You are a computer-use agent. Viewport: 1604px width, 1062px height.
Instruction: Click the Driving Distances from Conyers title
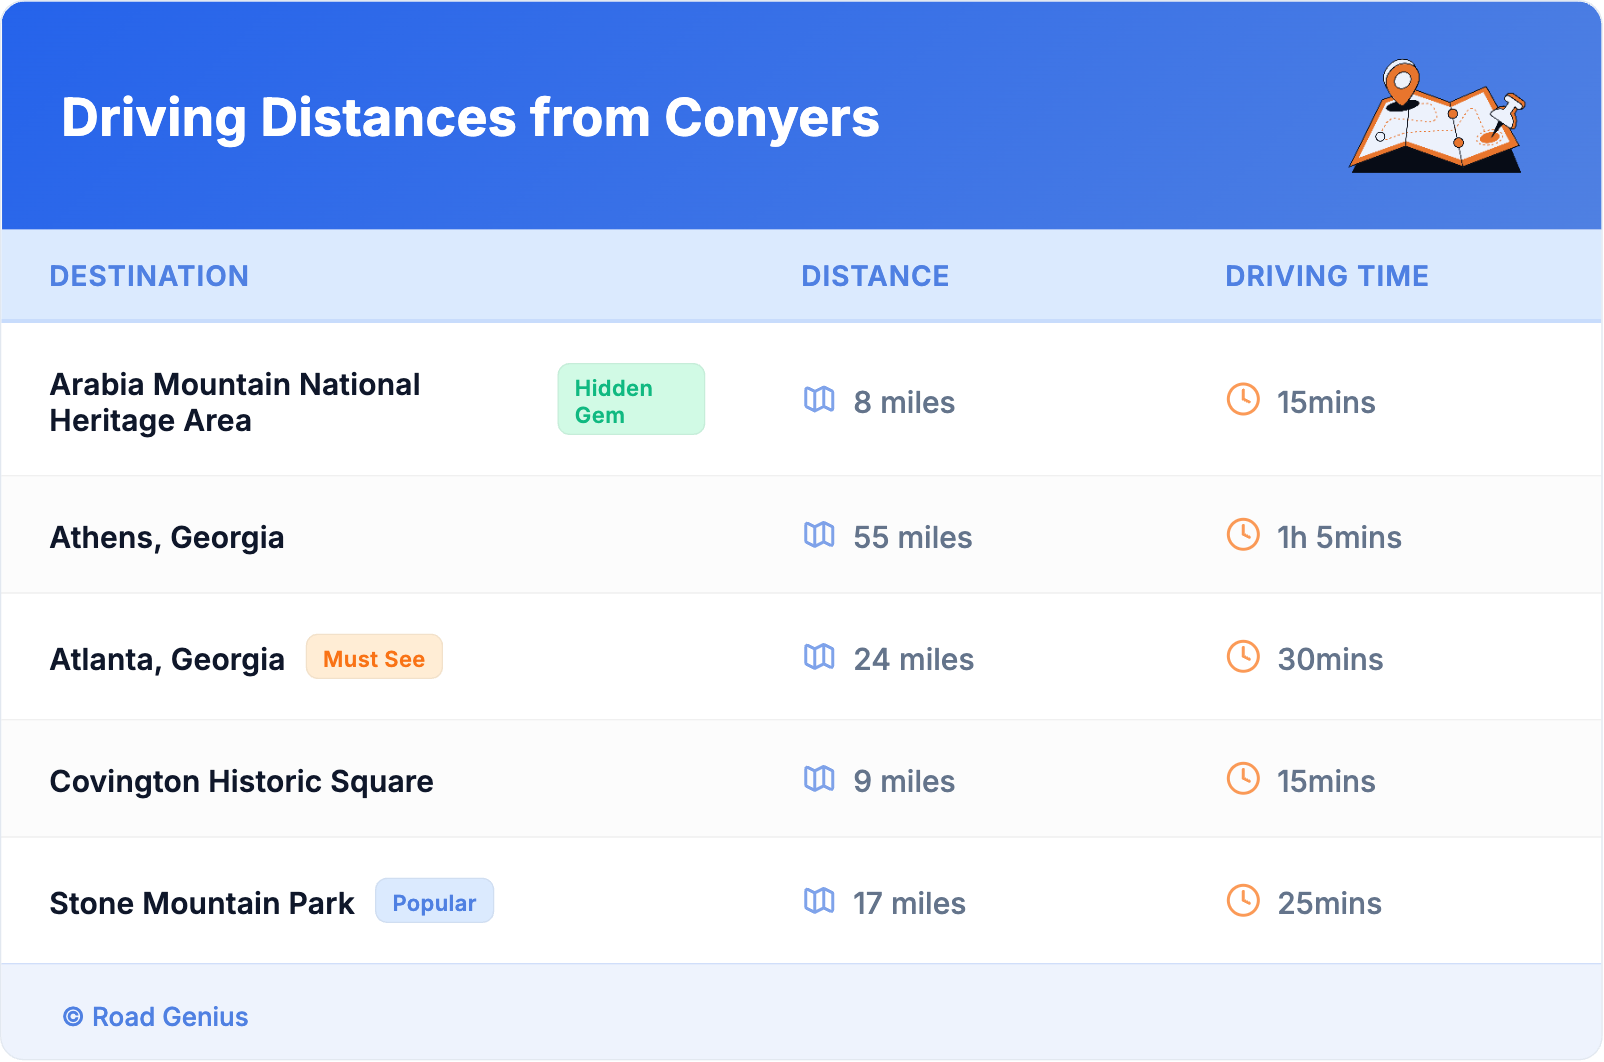[470, 118]
